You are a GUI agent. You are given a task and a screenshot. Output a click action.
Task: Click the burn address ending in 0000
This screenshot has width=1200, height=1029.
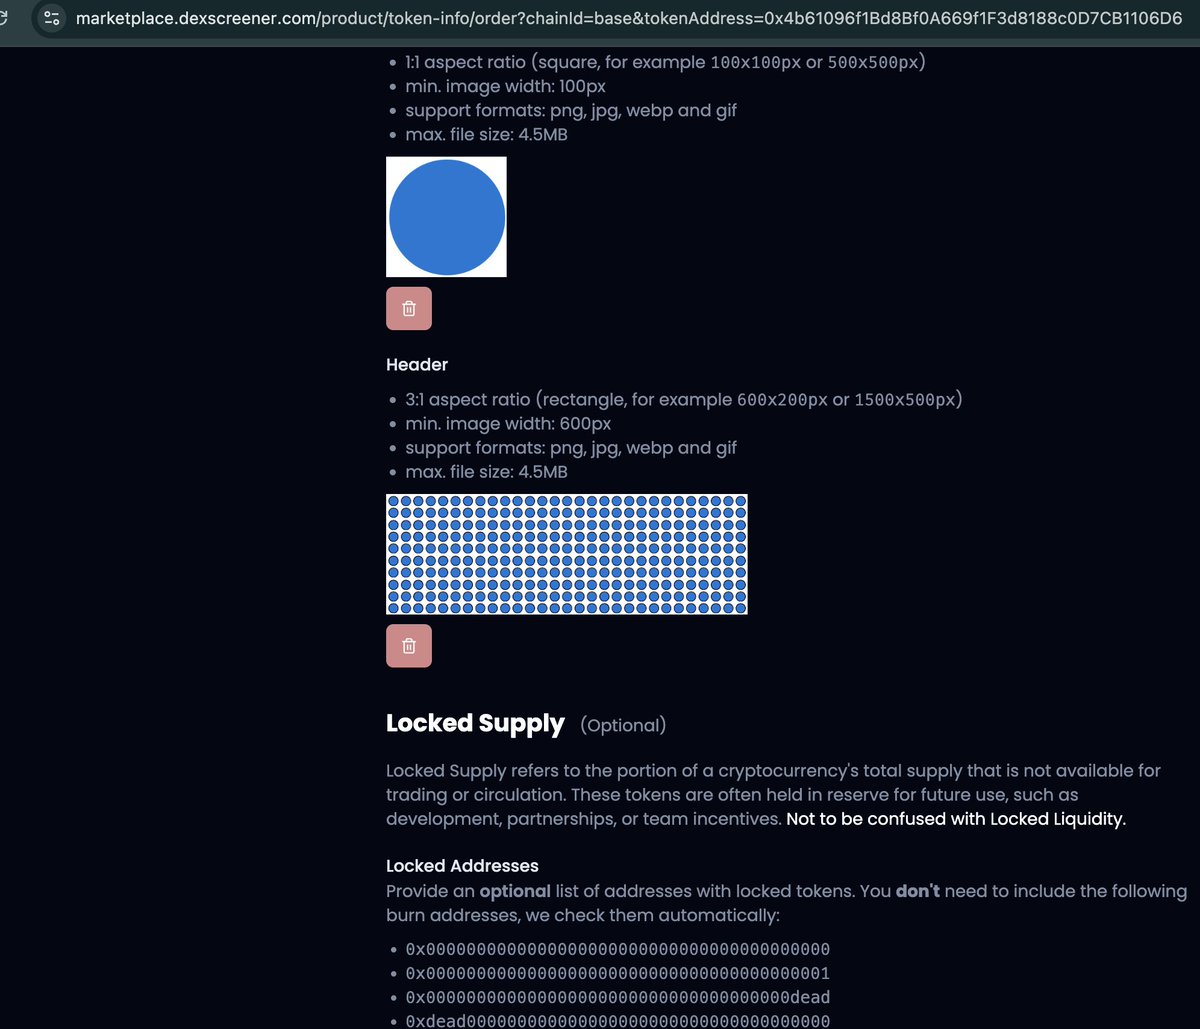pos(617,949)
